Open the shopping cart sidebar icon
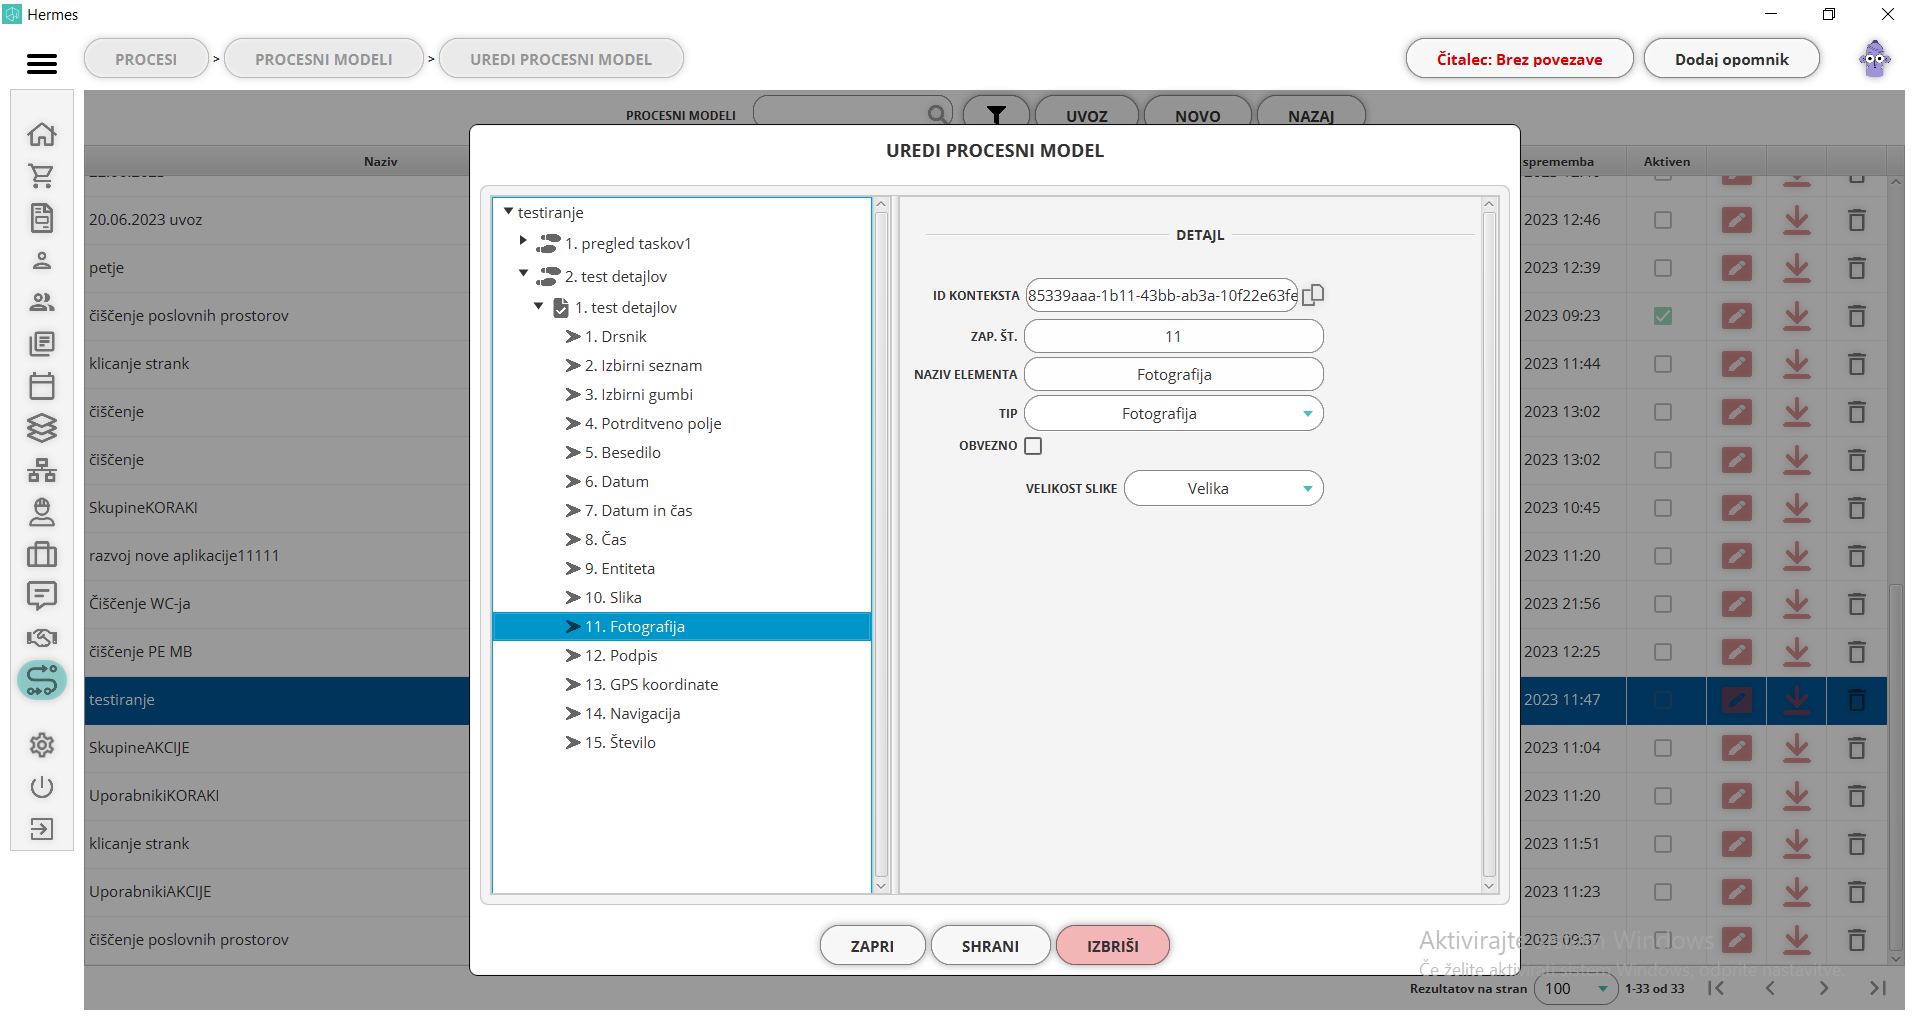The width and height of the screenshot is (1916, 1028). (42, 176)
